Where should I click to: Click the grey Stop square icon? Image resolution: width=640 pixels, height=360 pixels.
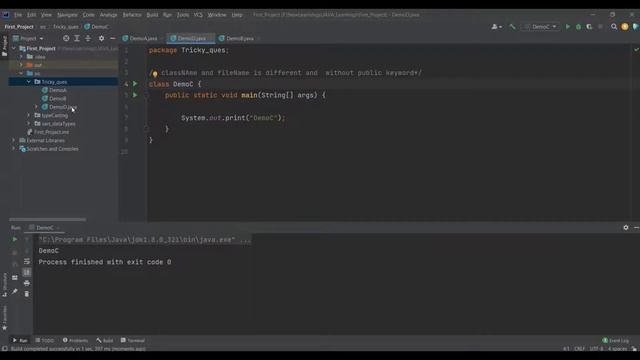pyautogui.click(x=600, y=27)
